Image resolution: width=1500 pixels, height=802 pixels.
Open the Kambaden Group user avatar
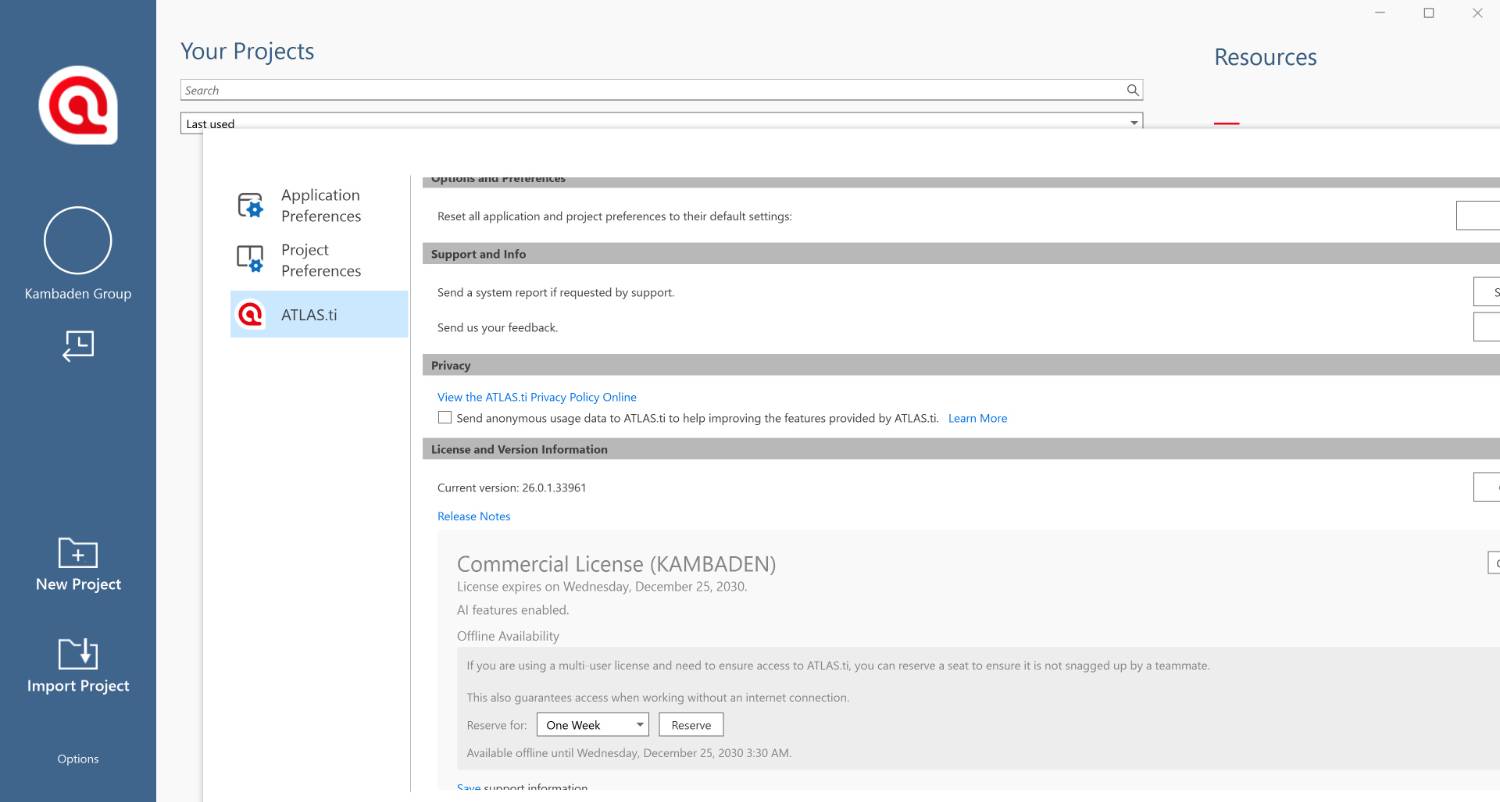pos(78,240)
